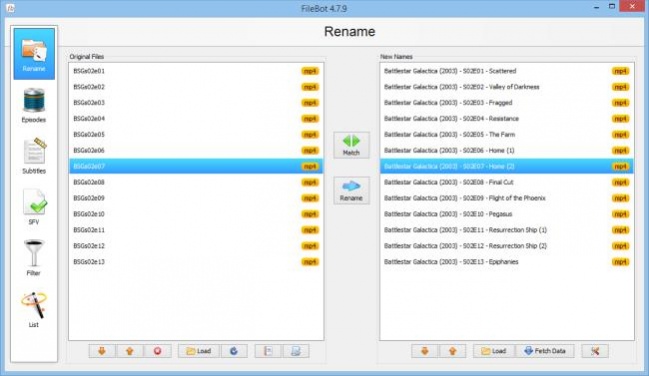649x376 pixels.
Task: Select new name S02E01 - Scattered
Action: pyautogui.click(x=507, y=71)
